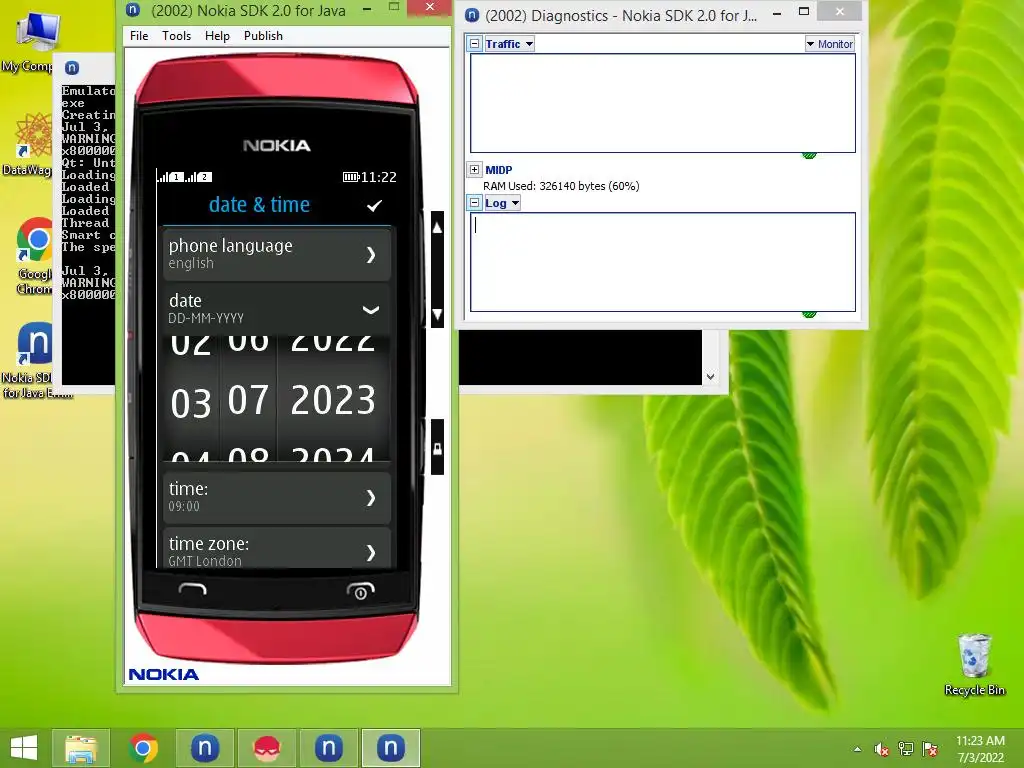Open the Monitor dropdown in Diagnostics
The image size is (1024, 768).
(x=829, y=44)
